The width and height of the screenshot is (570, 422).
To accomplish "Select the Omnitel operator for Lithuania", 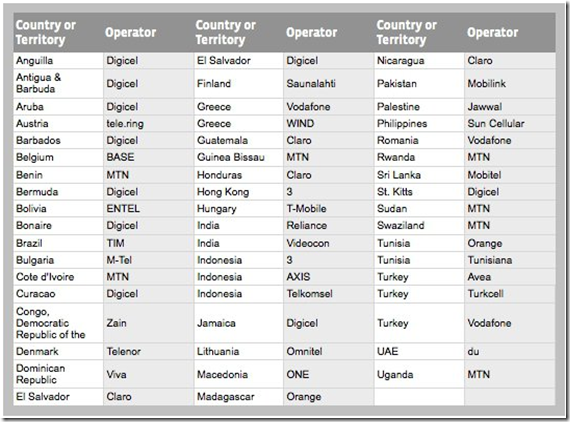I will [x=329, y=351].
